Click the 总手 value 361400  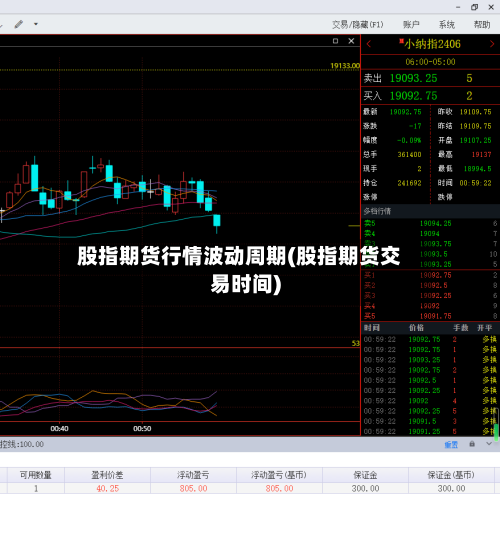coord(409,154)
